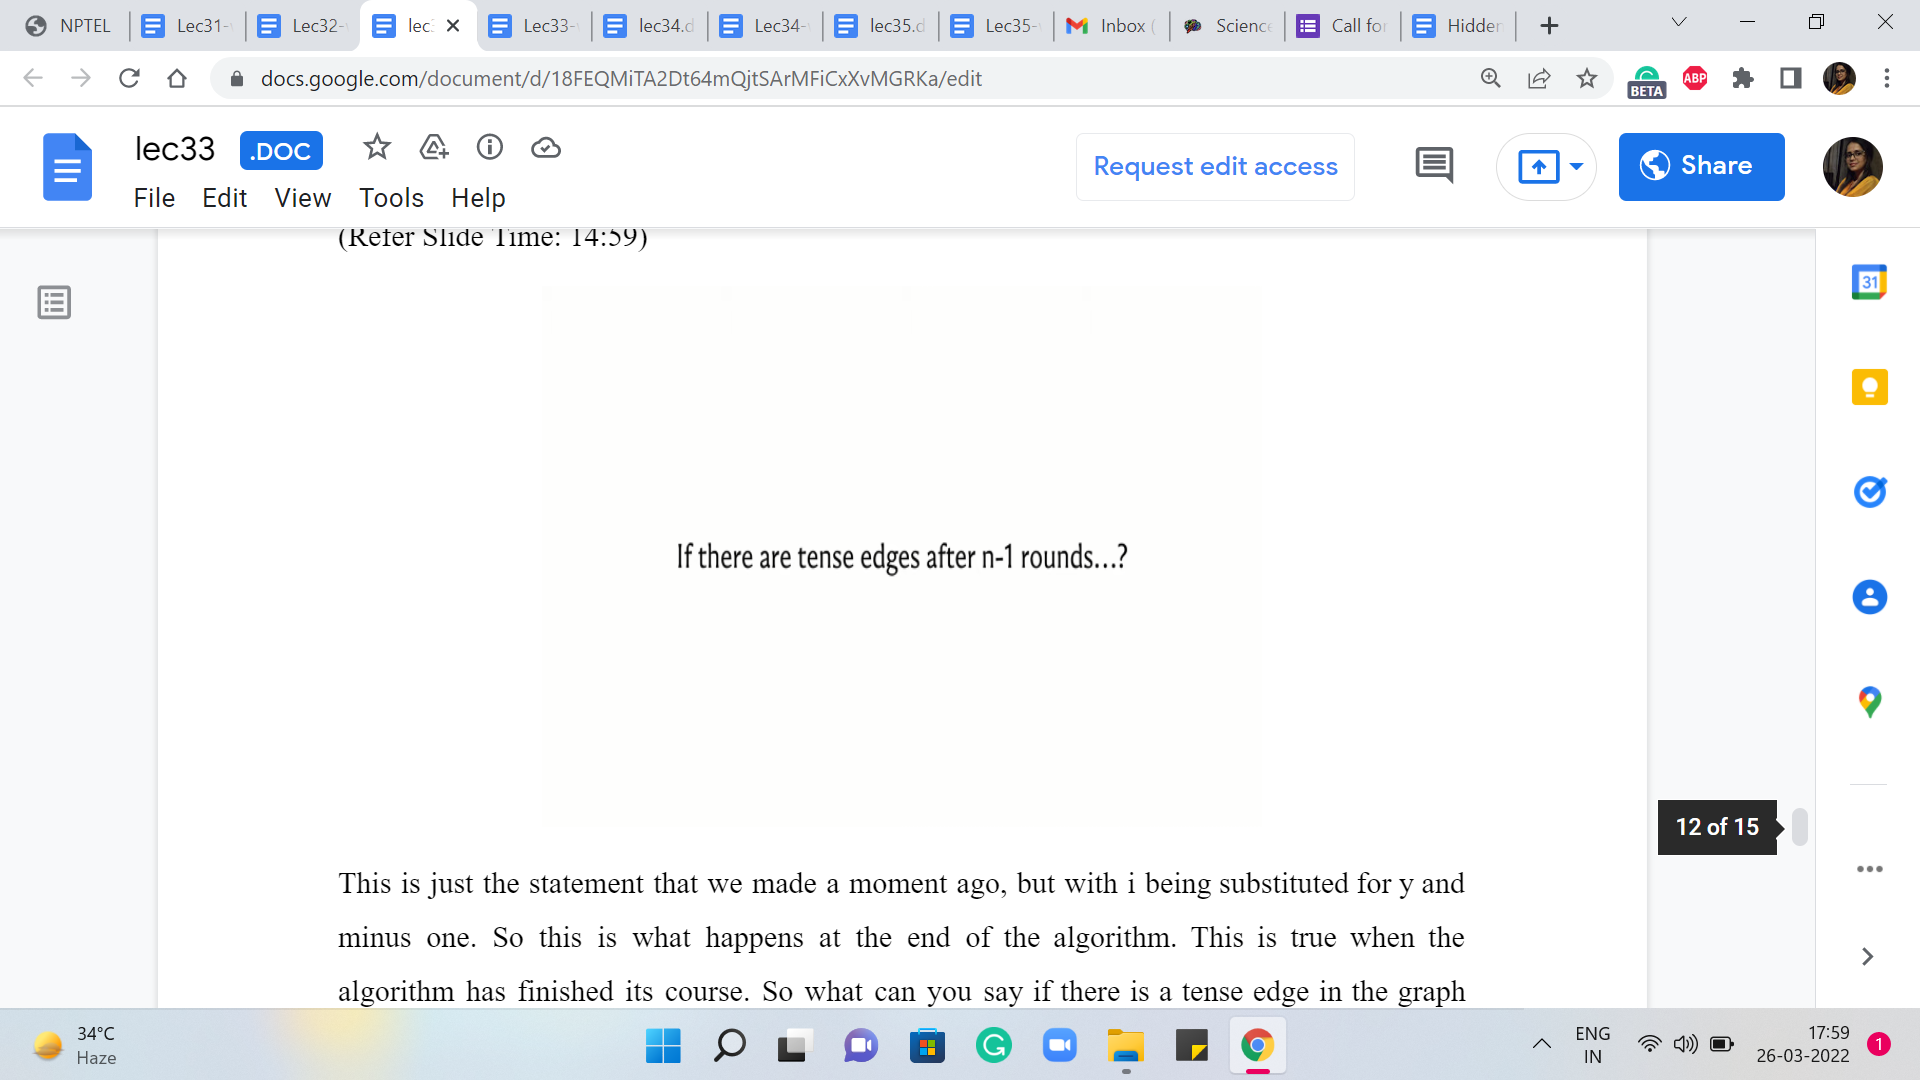Viewport: 1920px width, 1080px height.
Task: Click the blue Share button
Action: 1701,166
